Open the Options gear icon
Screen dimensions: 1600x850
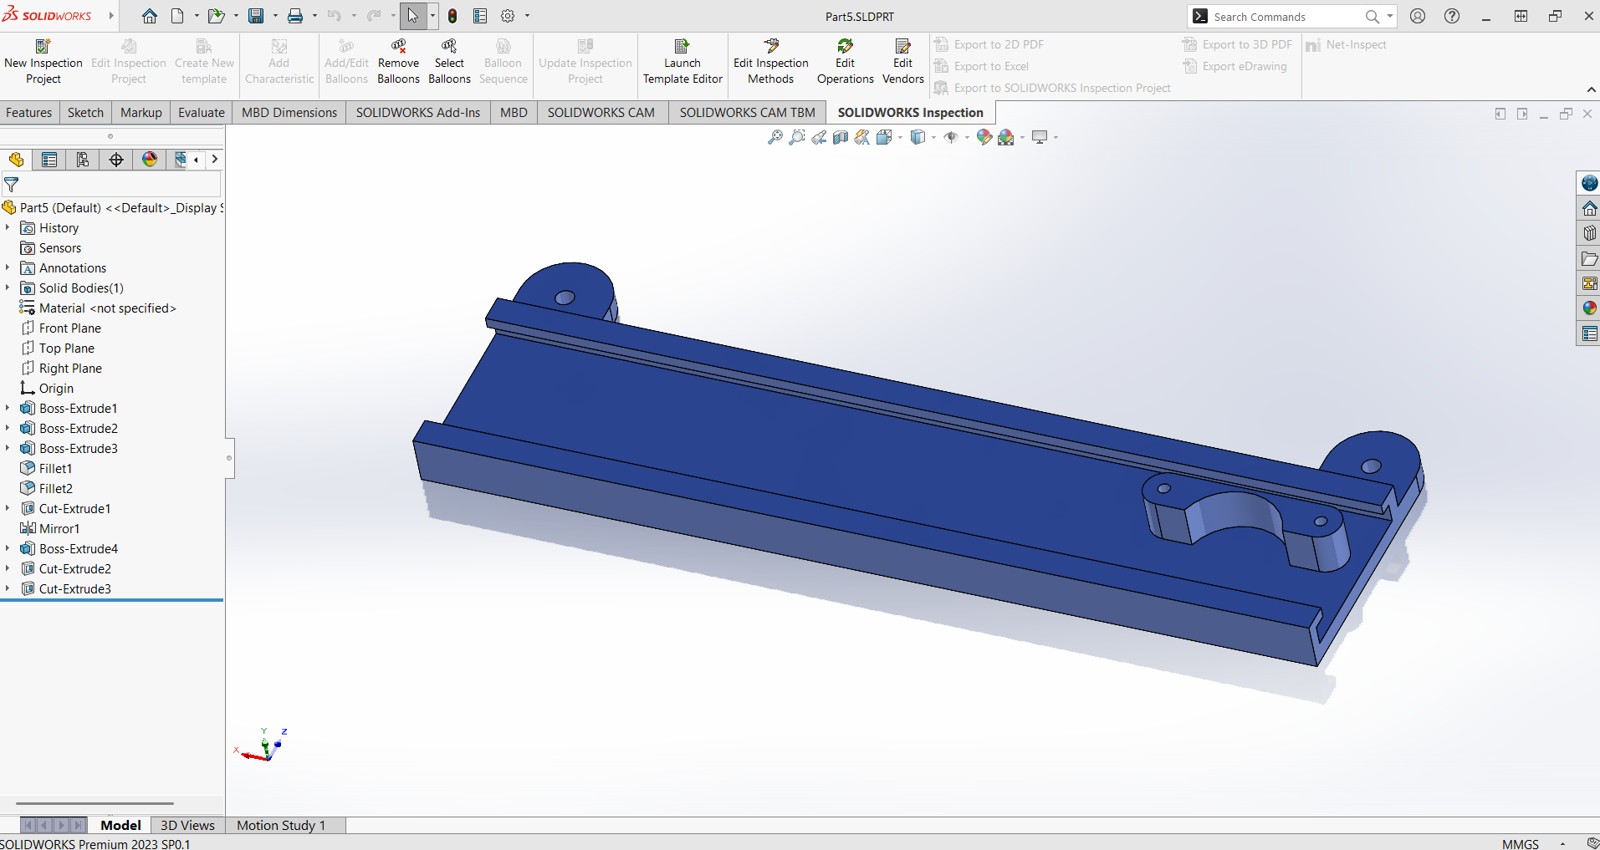(x=508, y=16)
